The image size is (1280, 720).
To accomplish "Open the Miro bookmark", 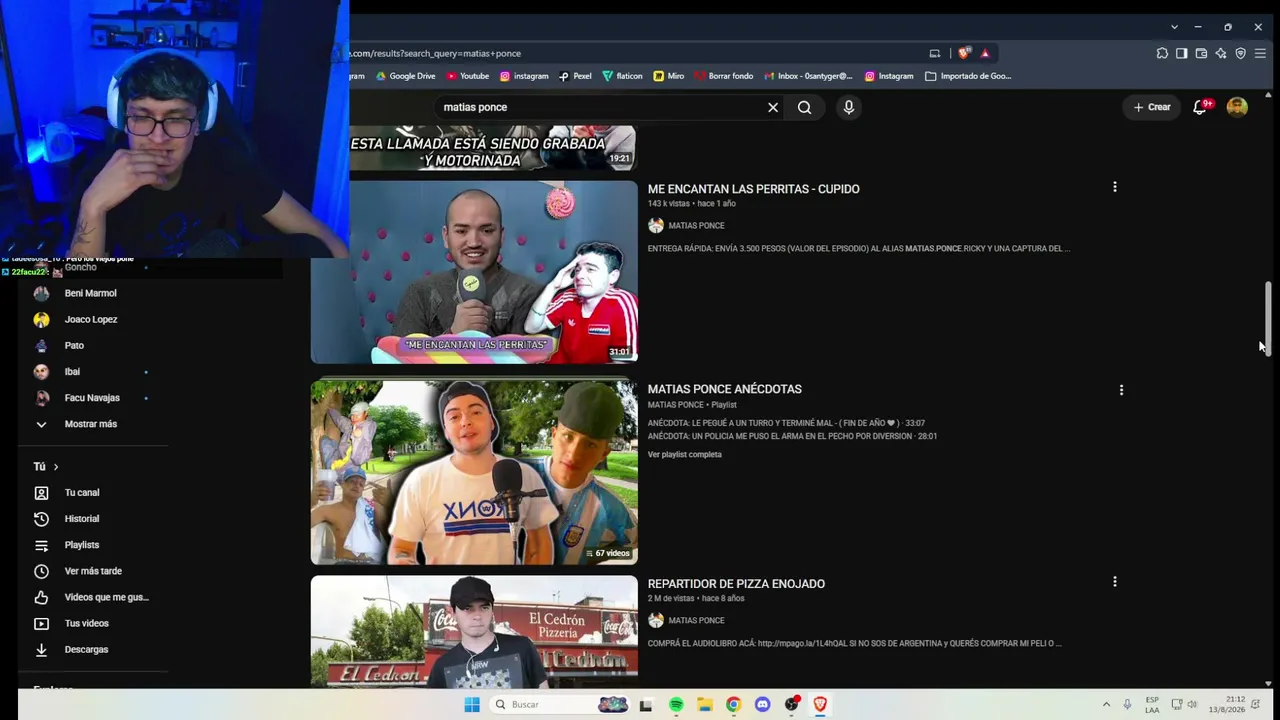I will 669,76.
